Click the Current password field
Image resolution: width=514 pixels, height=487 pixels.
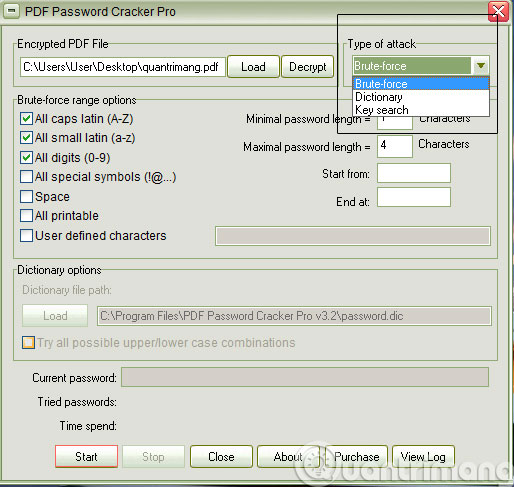tap(305, 377)
